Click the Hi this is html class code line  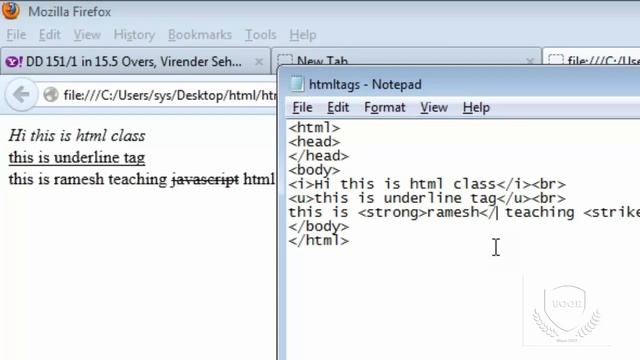coord(427,184)
